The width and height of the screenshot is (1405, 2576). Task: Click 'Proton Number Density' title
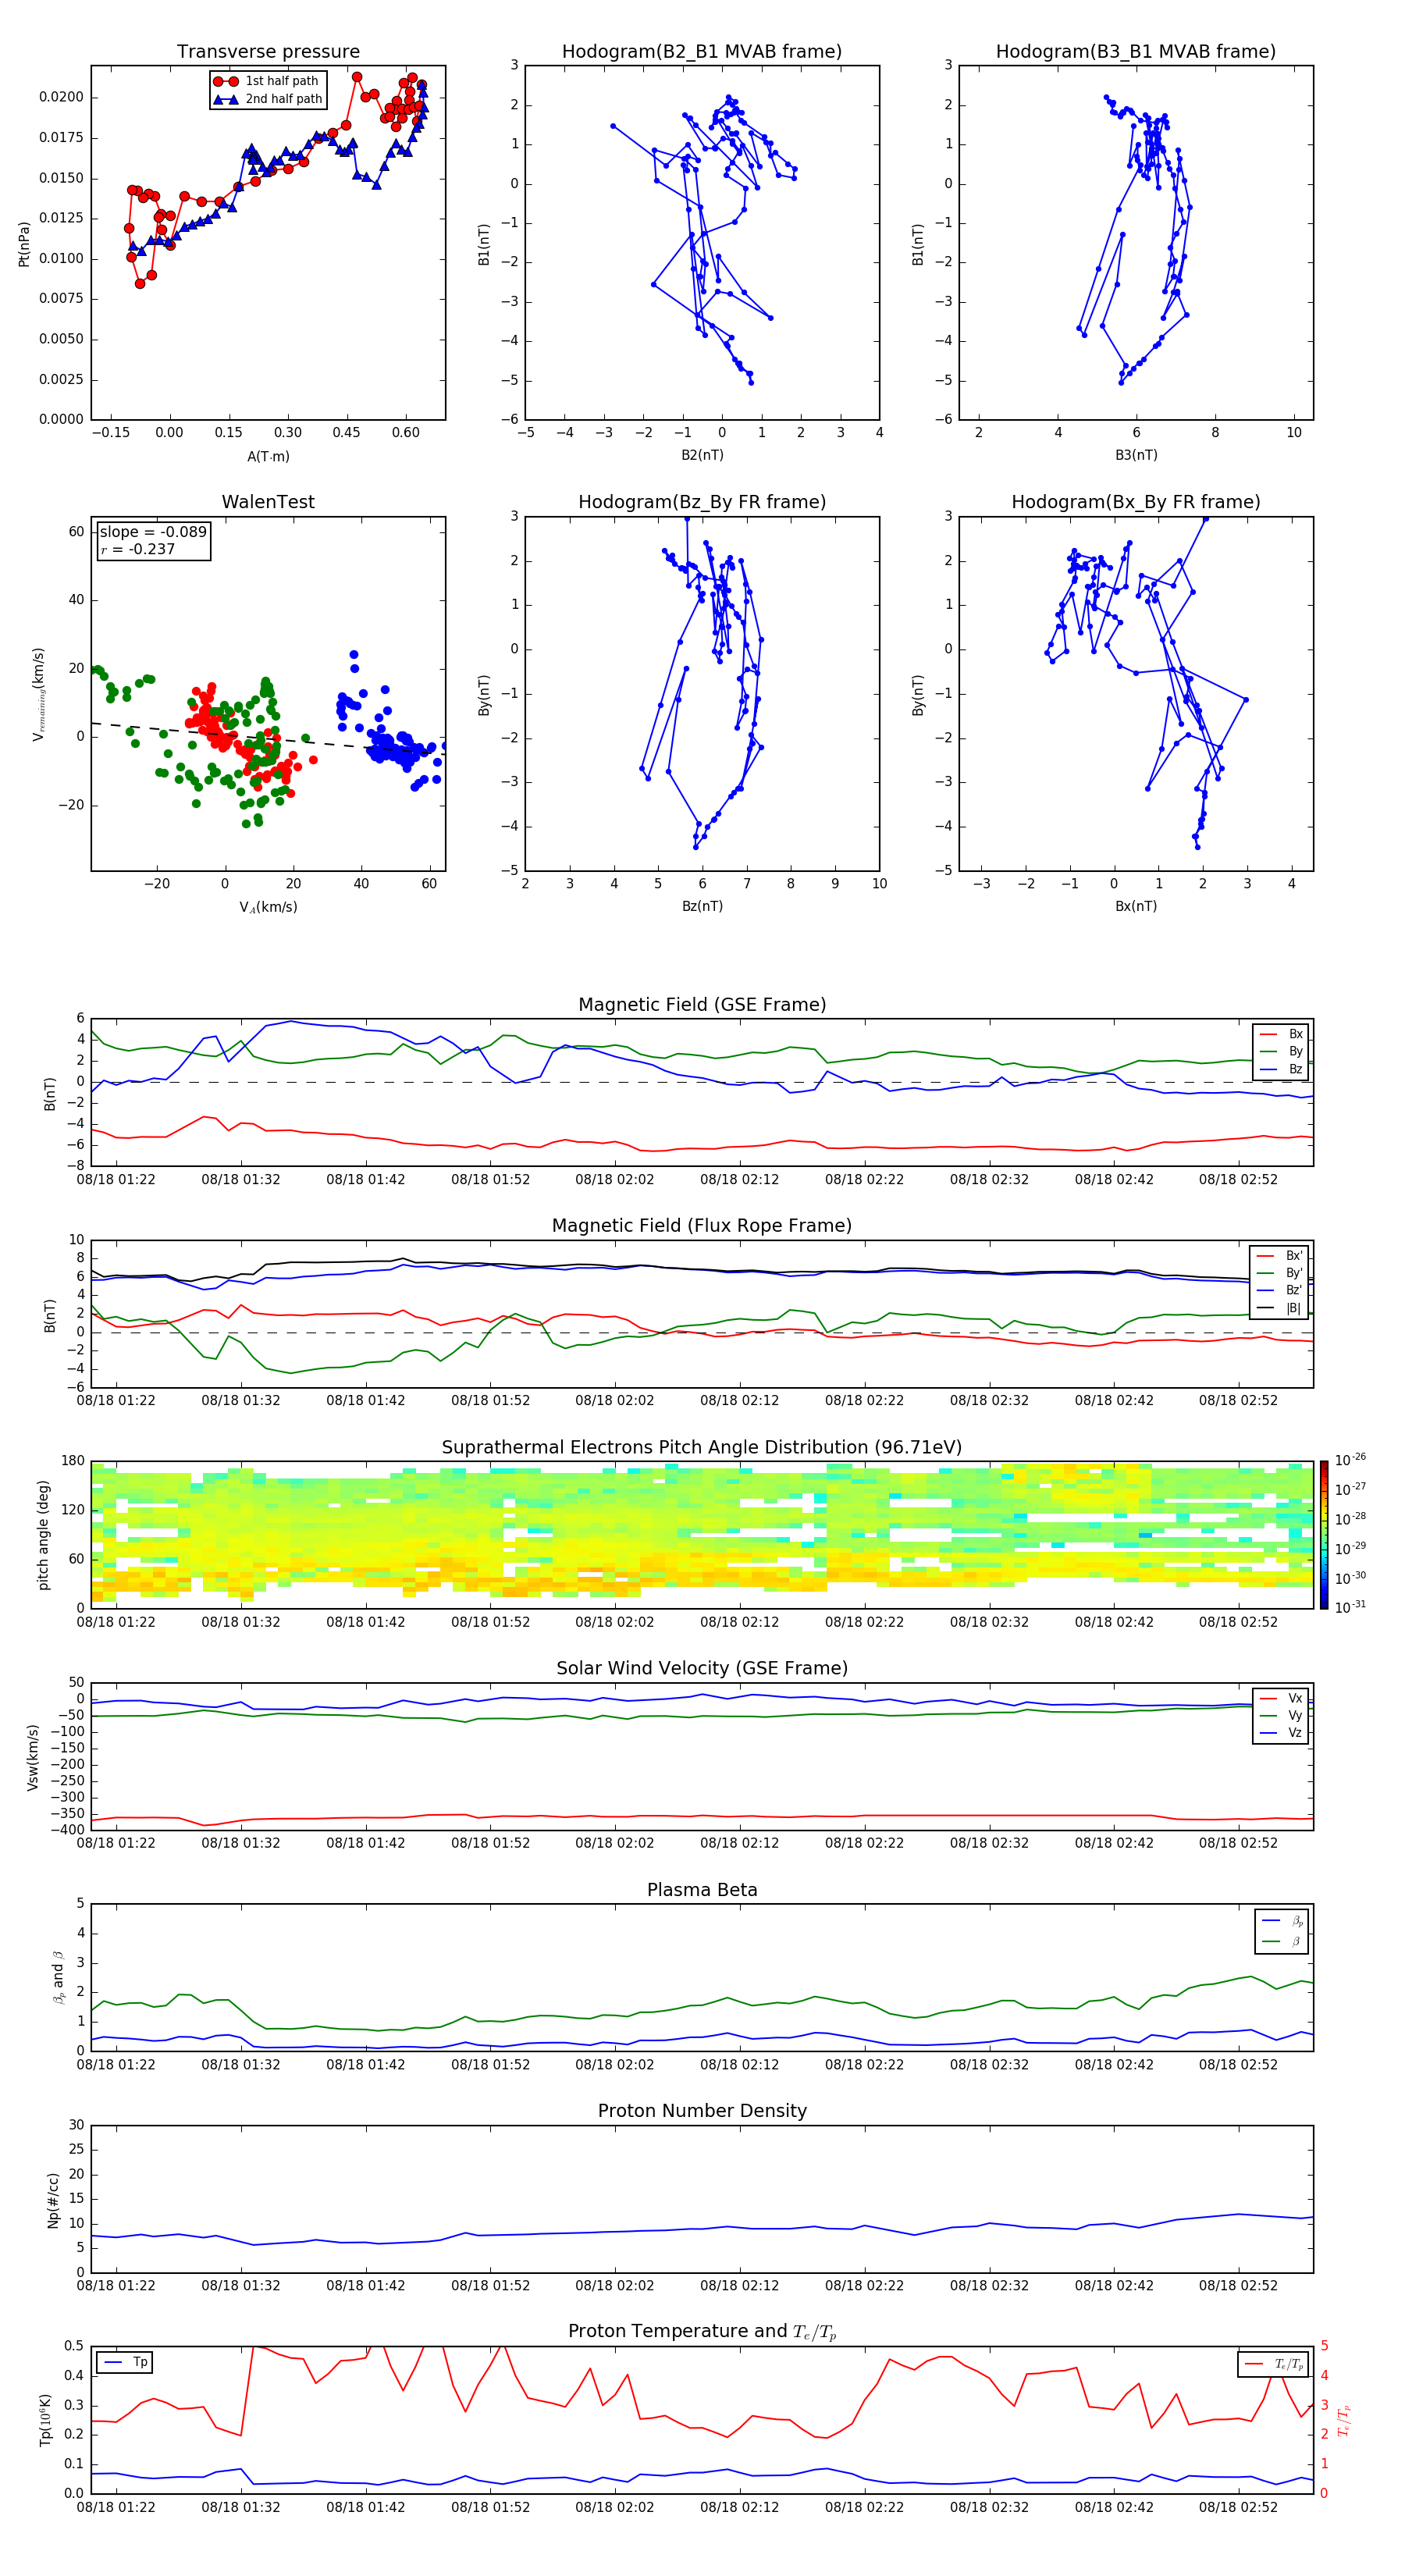(x=702, y=2111)
